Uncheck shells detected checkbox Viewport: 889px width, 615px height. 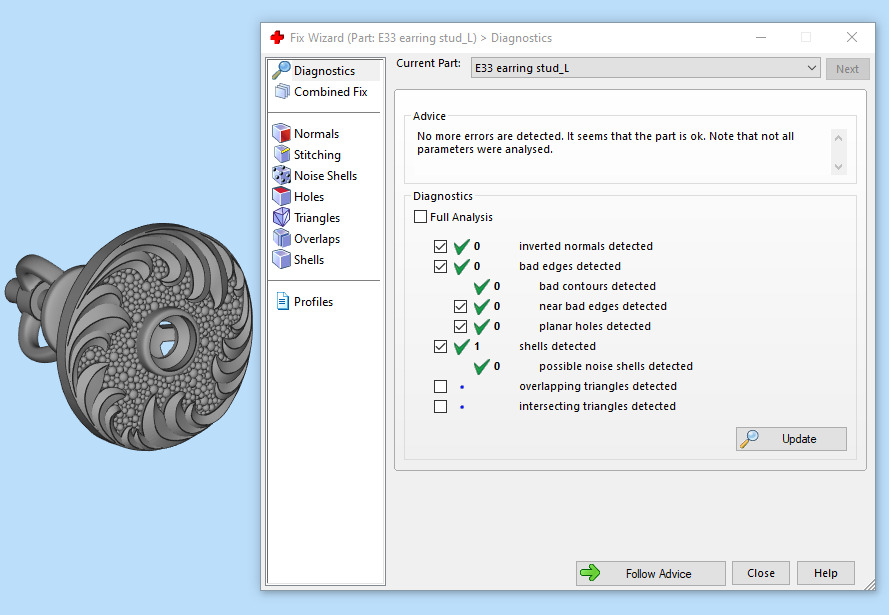(x=441, y=346)
